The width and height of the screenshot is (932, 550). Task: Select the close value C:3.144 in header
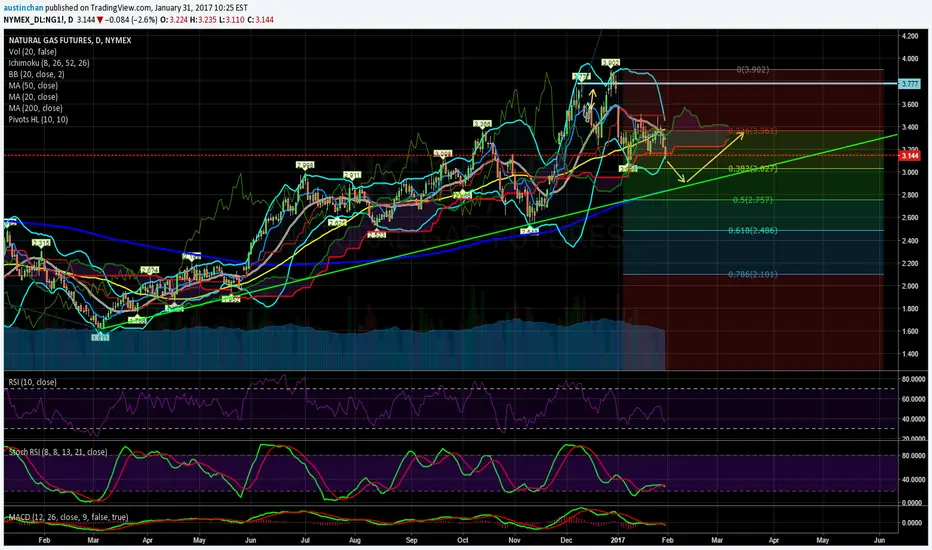[260, 20]
